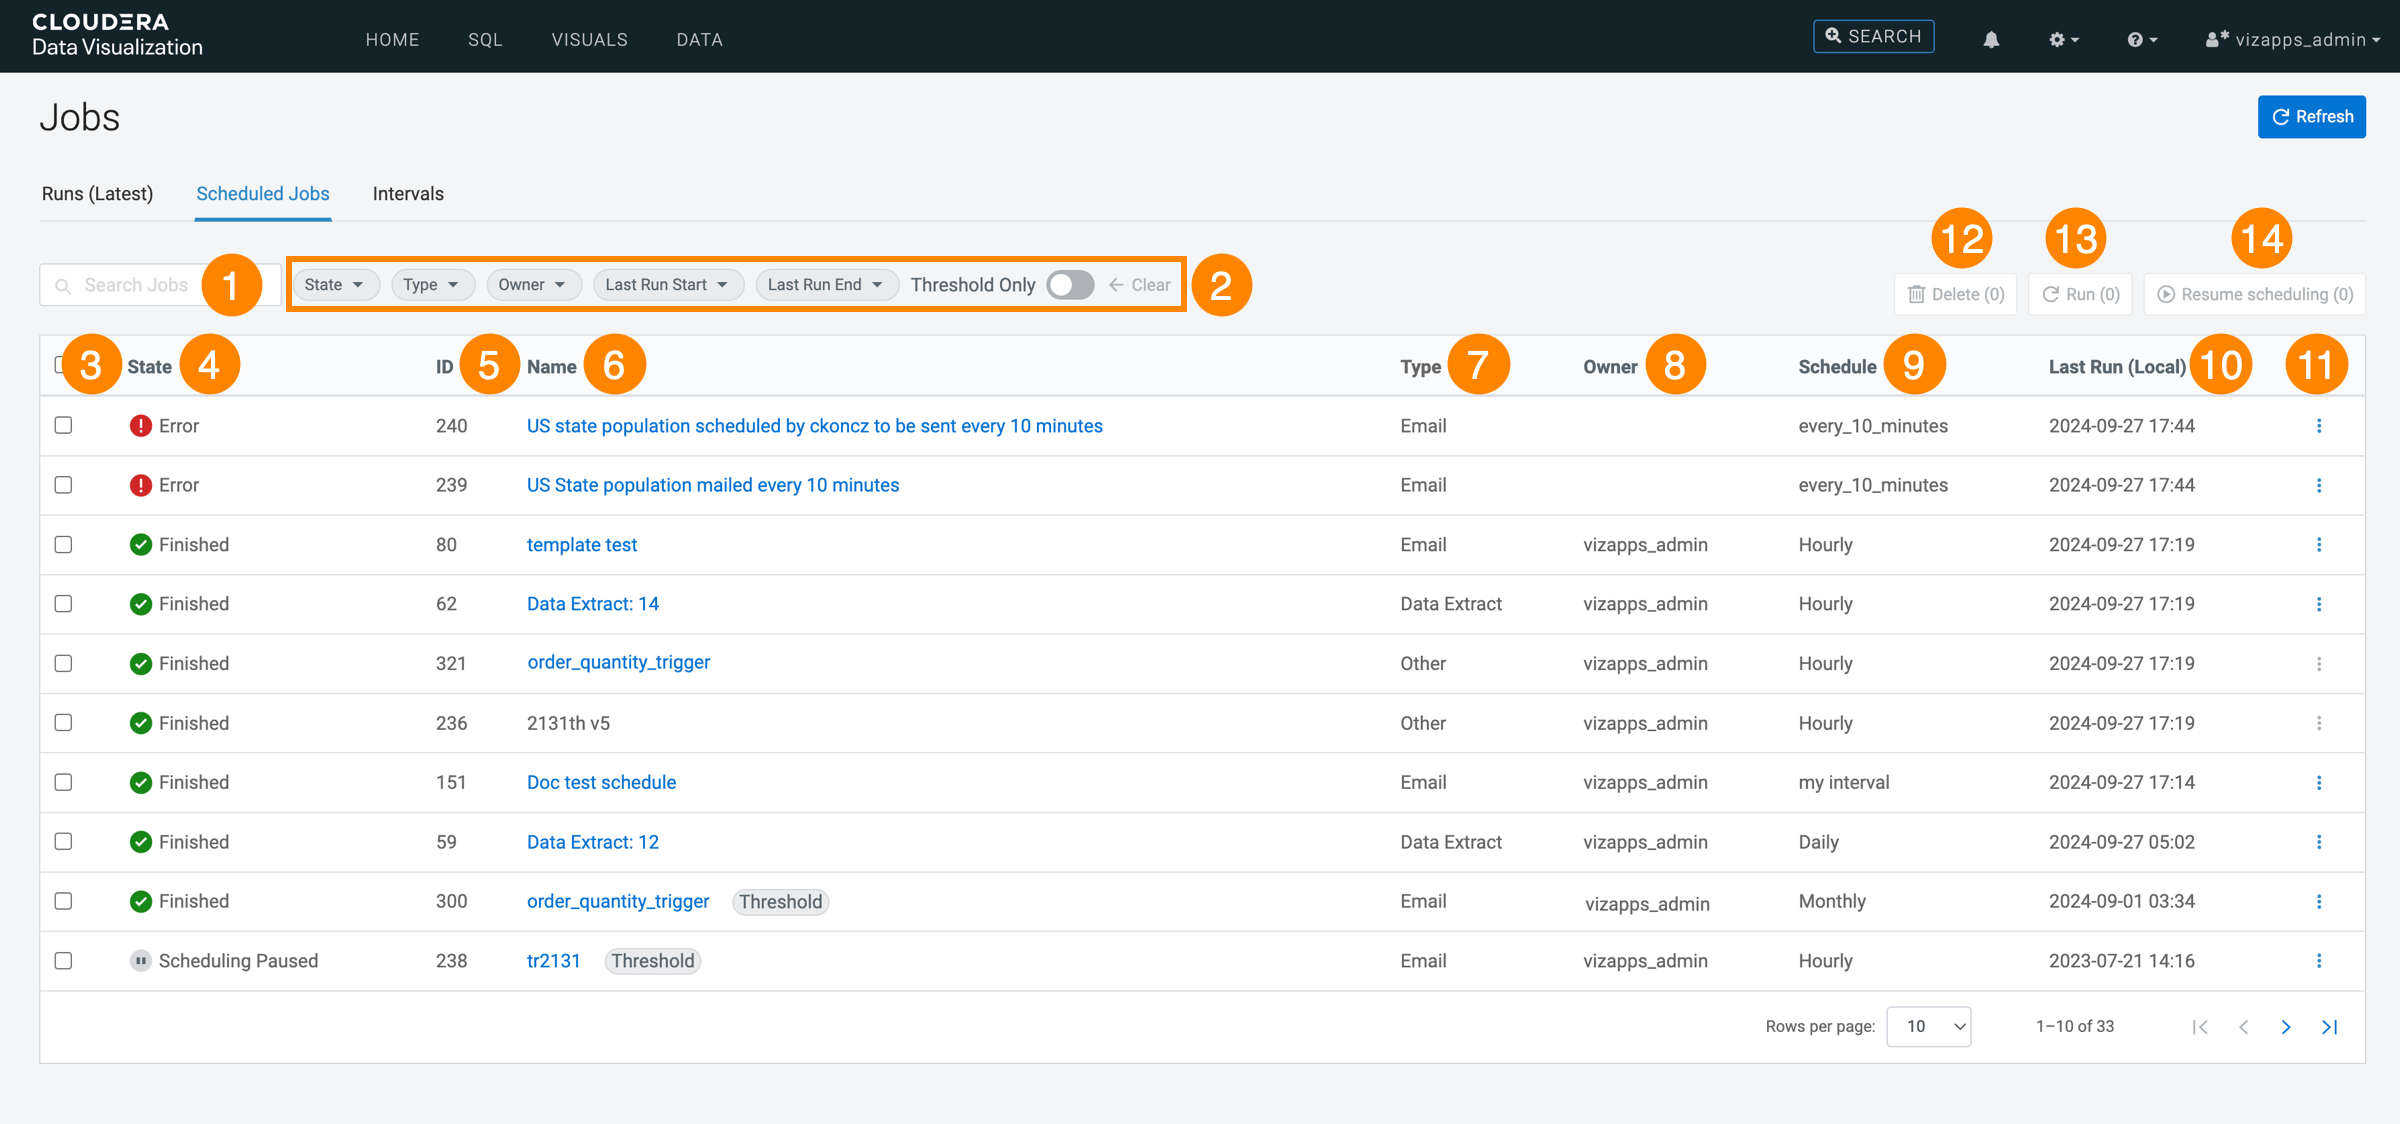Viewport: 2400px width, 1124px height.
Task: Open actions menu for job 239
Action: 2319,485
